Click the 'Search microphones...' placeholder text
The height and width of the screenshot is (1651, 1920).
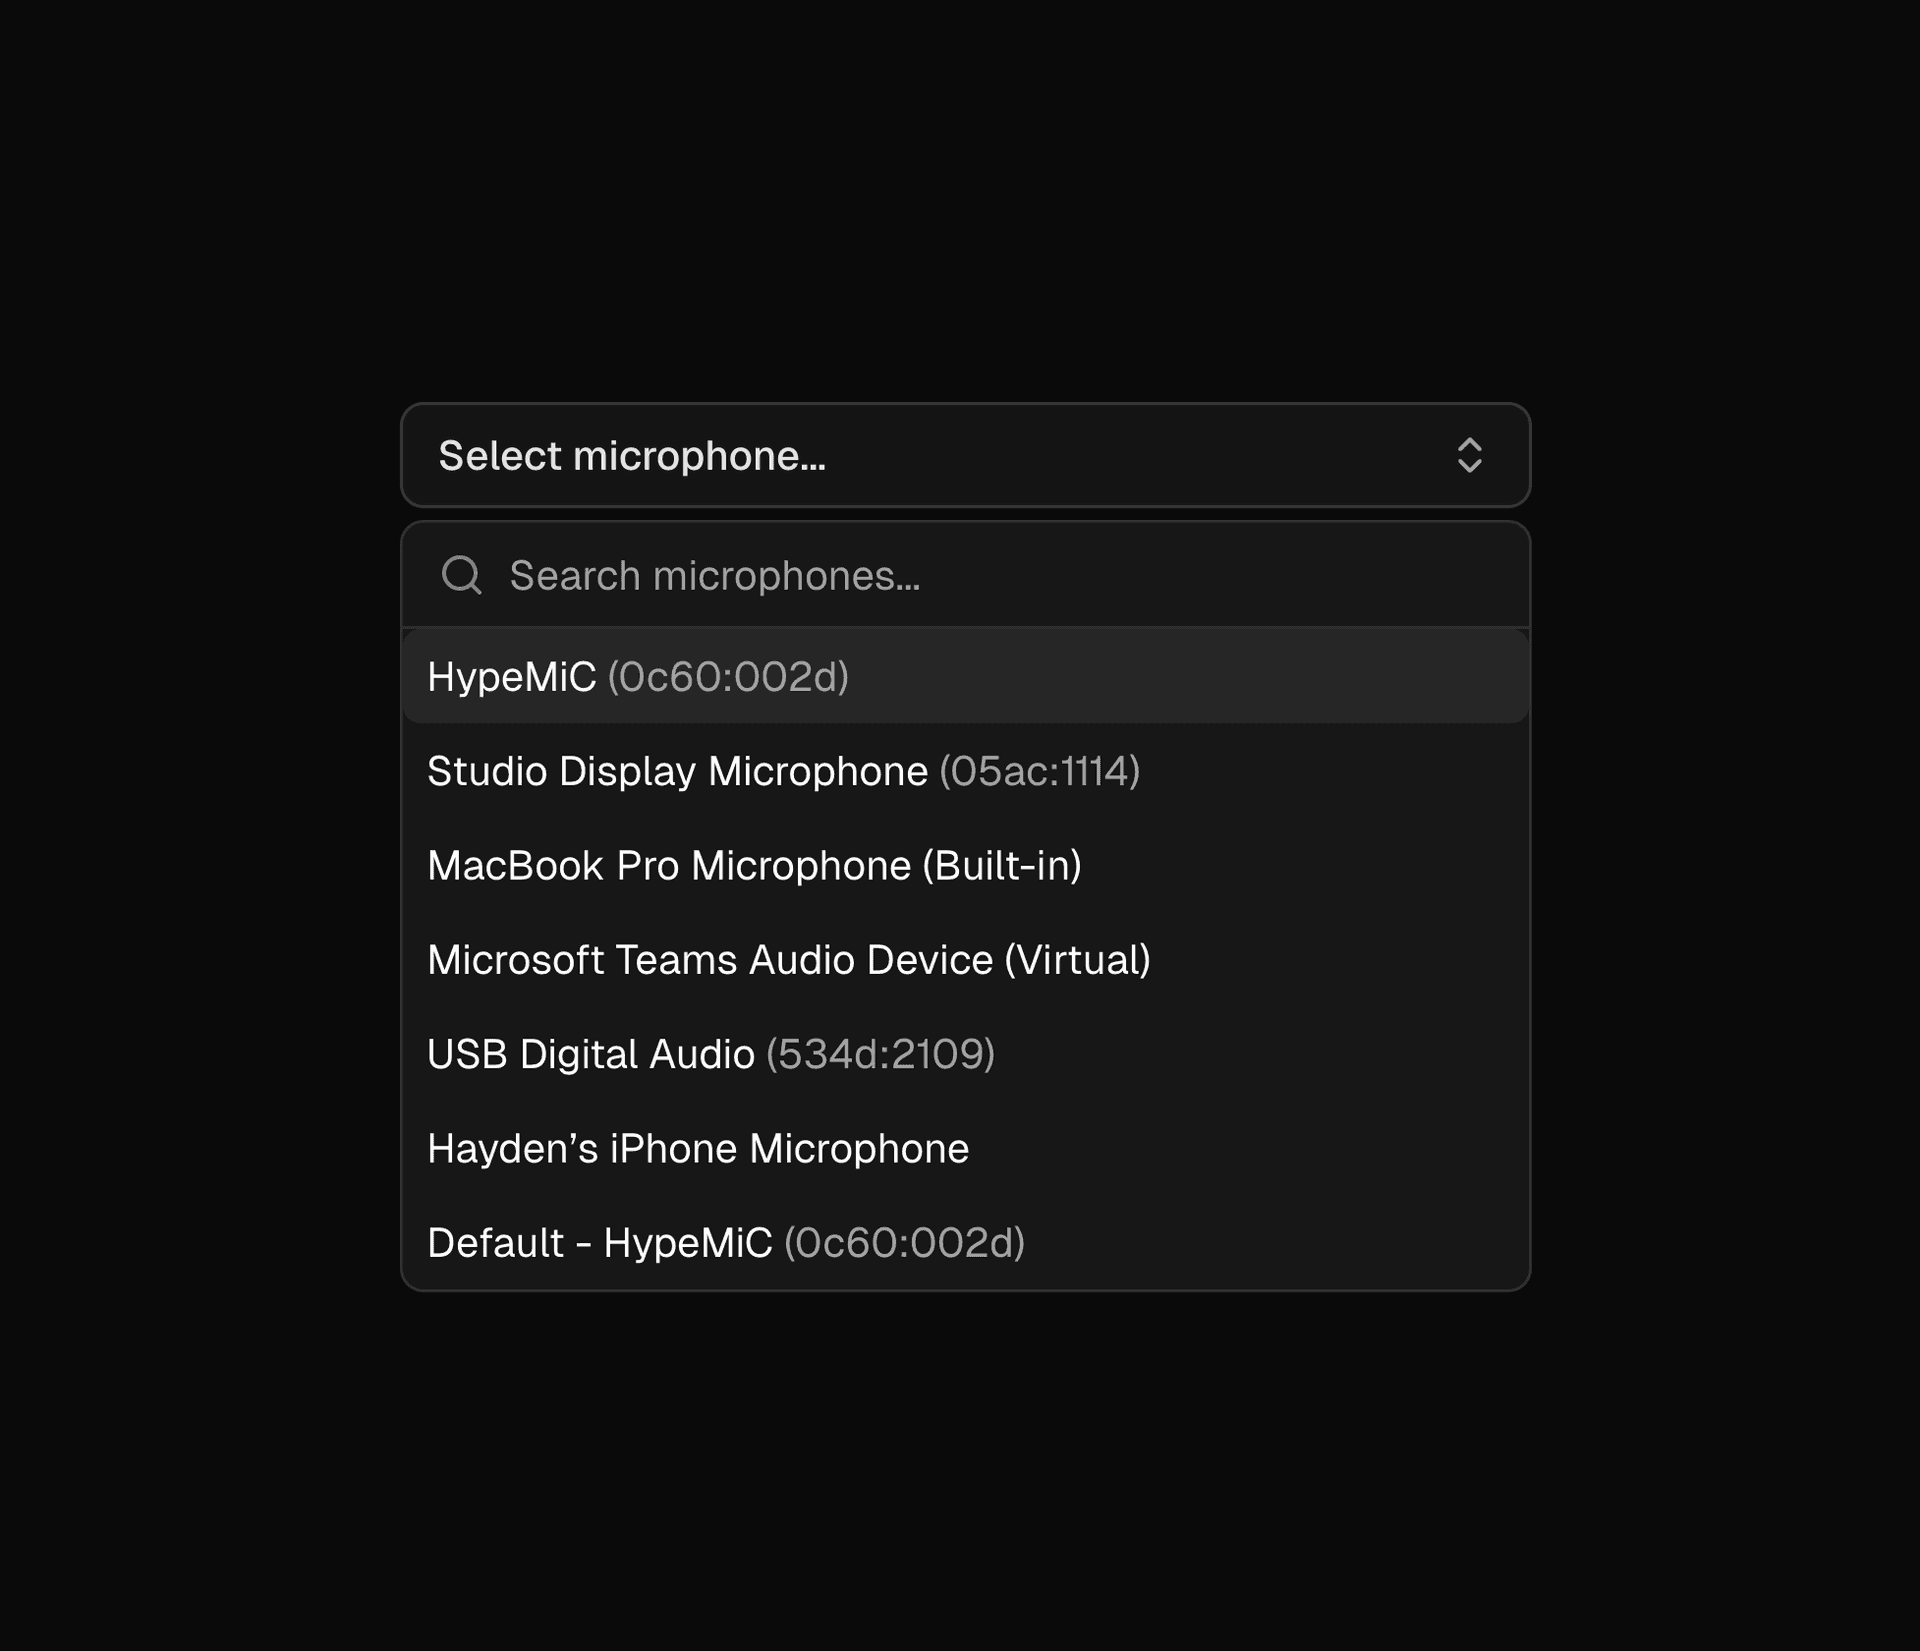[714, 576]
